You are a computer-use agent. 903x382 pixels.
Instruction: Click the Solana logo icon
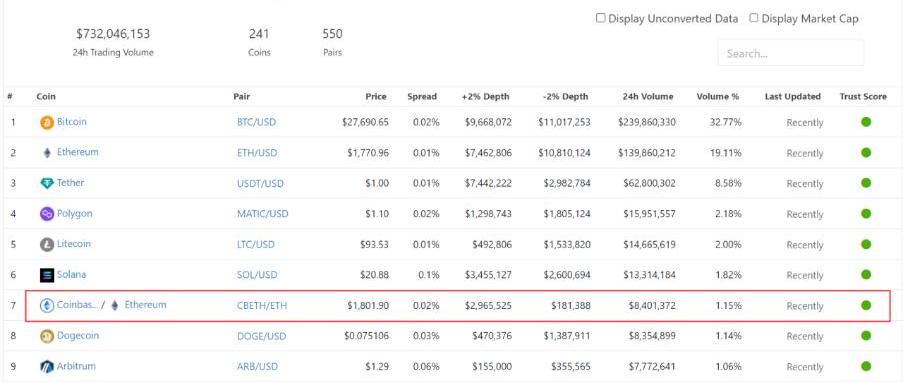pos(47,275)
